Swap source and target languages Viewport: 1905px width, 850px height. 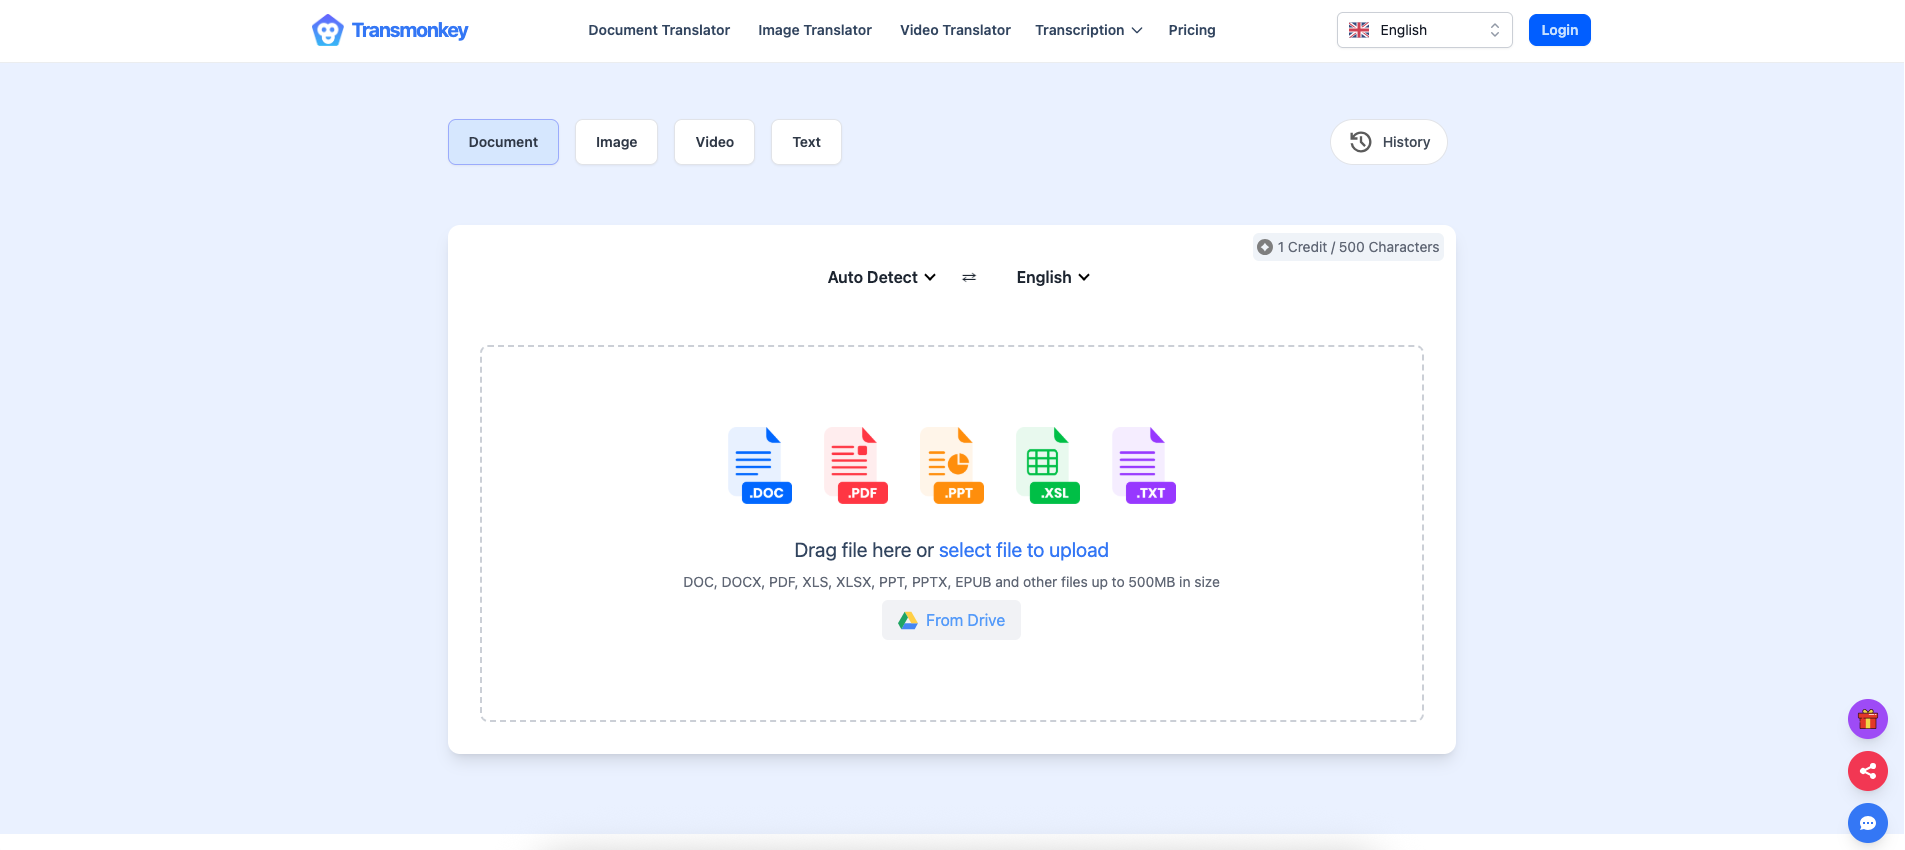click(968, 278)
